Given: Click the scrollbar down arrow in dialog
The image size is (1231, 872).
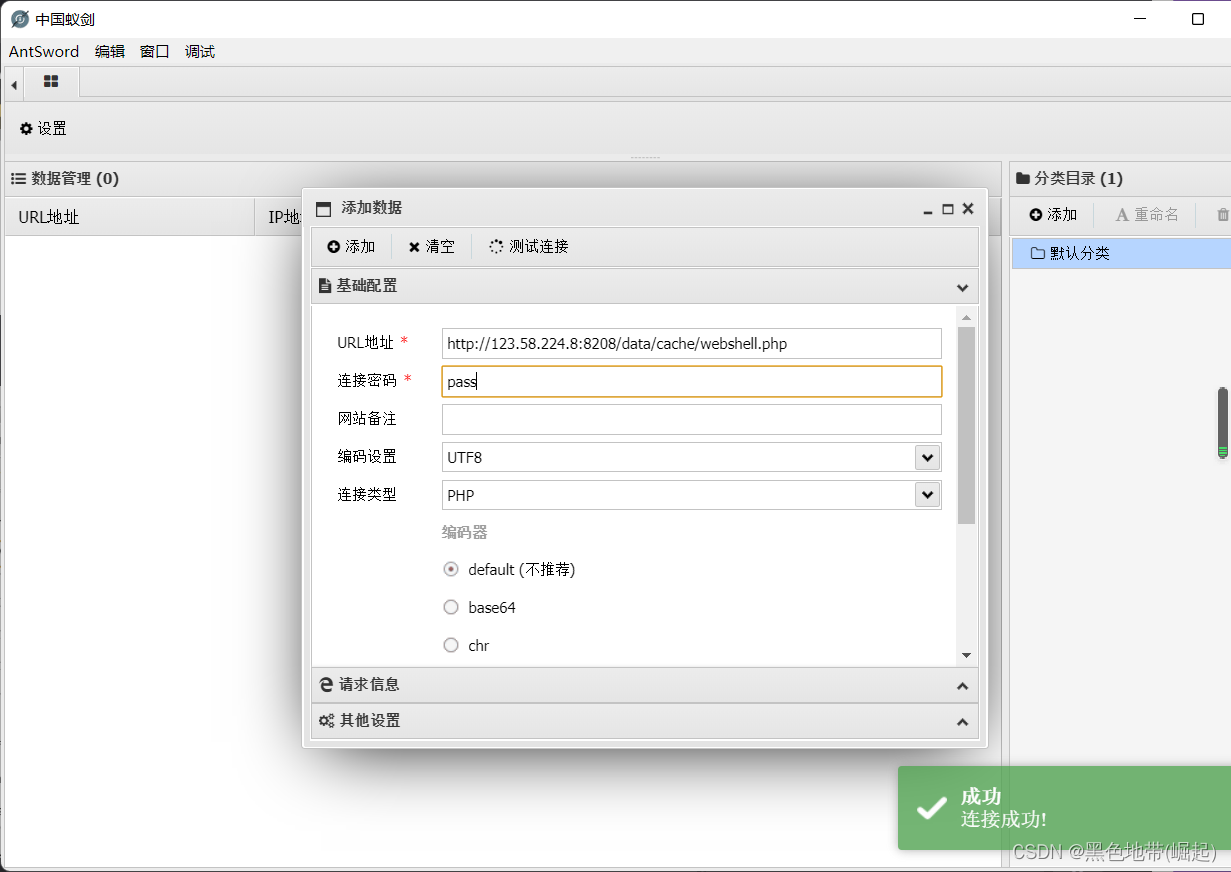Looking at the screenshot, I should tap(966, 655).
